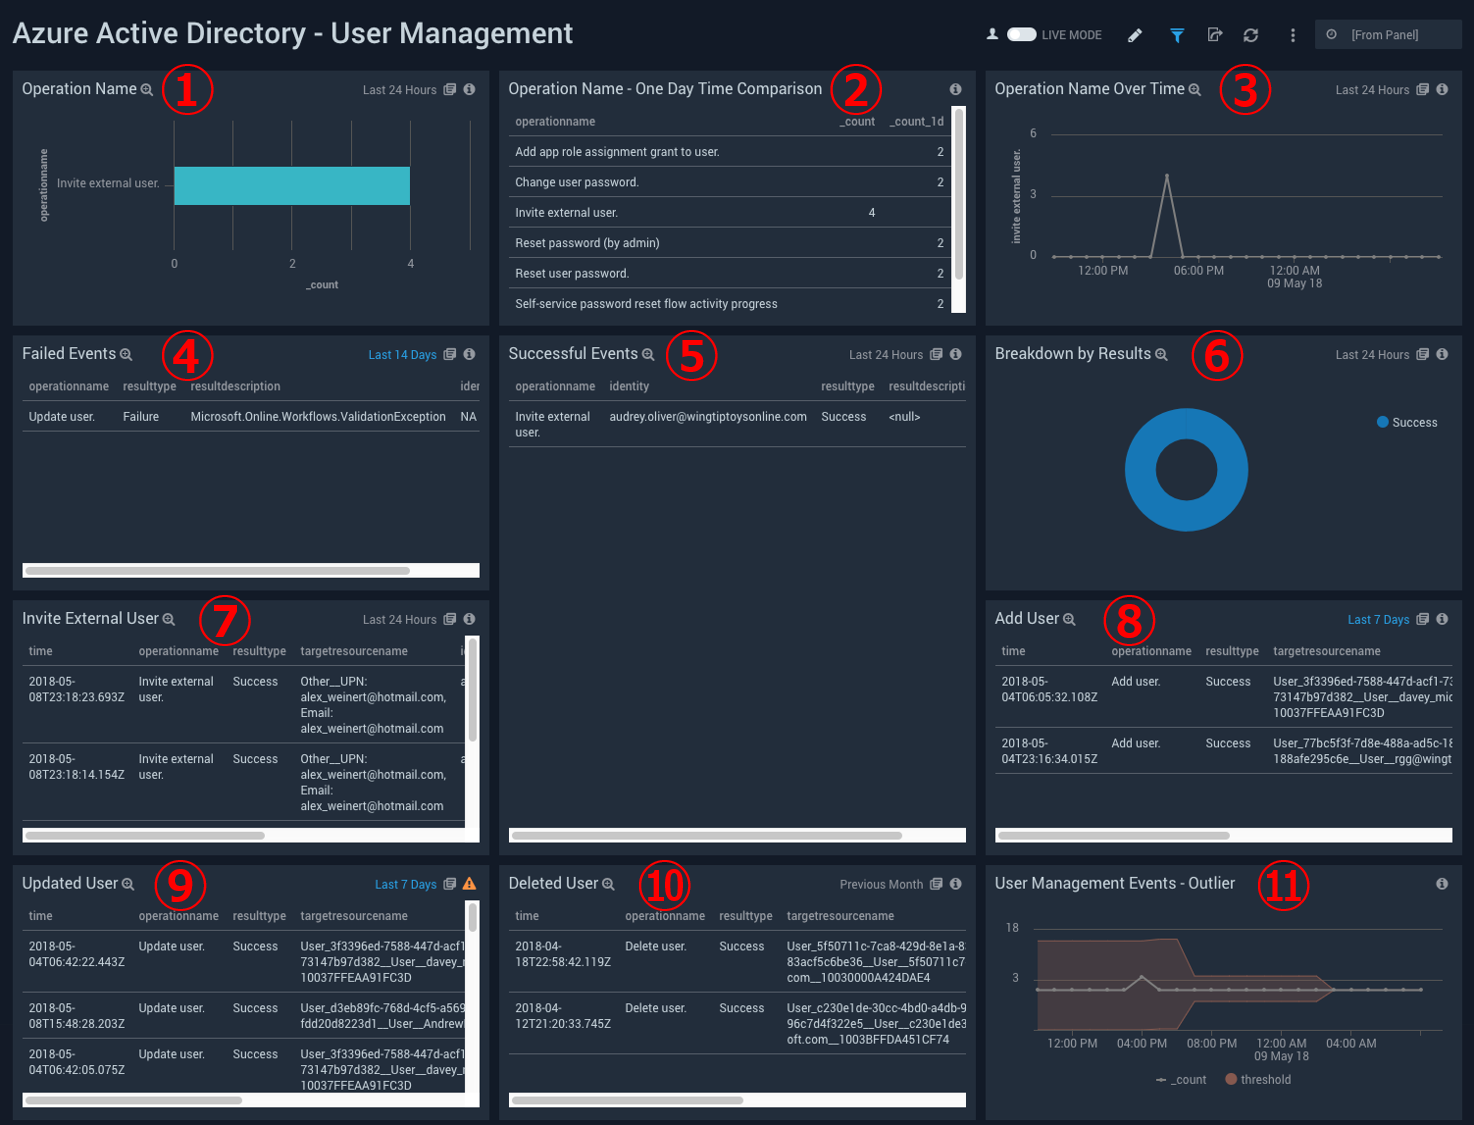Click Microsoft.Online.Workflows.ValidationException description
The height and width of the screenshot is (1125, 1474).
(318, 417)
